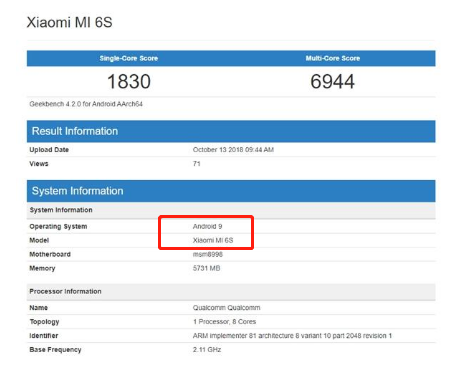Select the Upload Date row label
The width and height of the screenshot is (454, 365).
coord(49,150)
